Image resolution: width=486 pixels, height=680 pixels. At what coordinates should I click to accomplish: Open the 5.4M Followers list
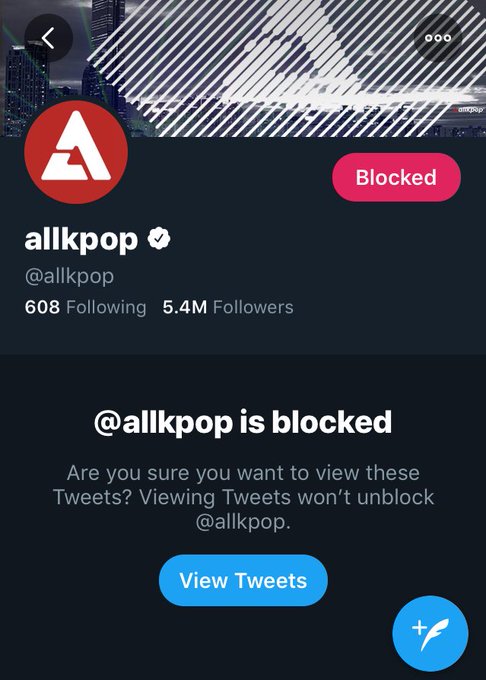point(228,307)
